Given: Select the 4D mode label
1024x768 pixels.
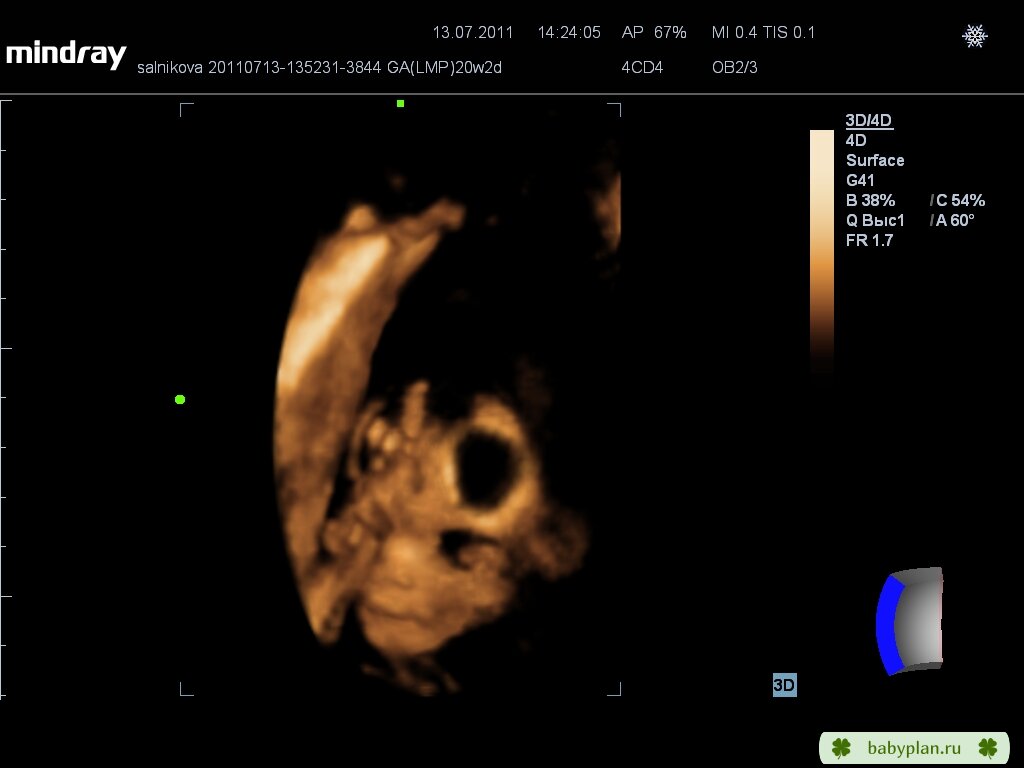Looking at the screenshot, I should pos(856,140).
